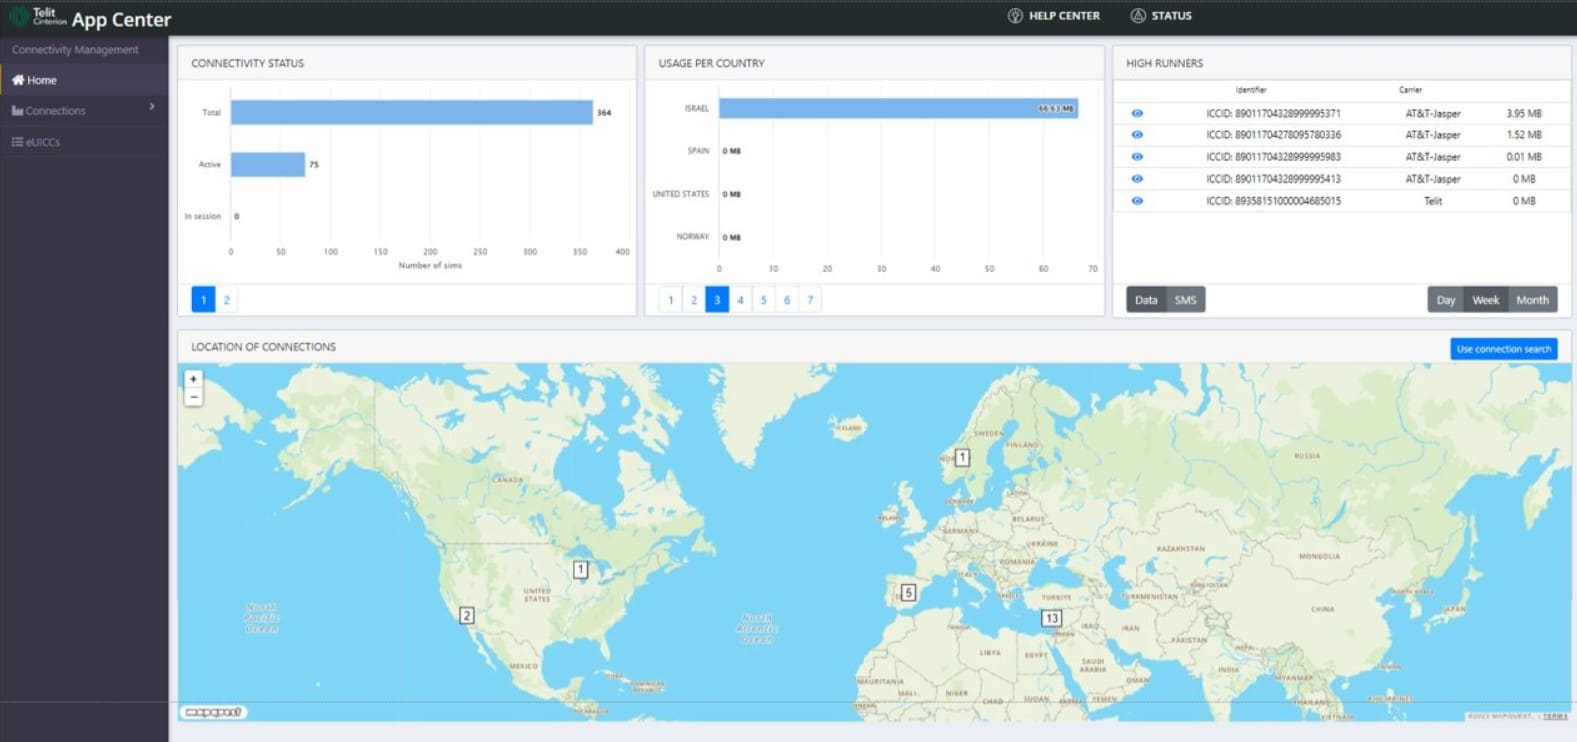Click the Telit carrier cell
This screenshot has height=742, width=1577.
click(x=1433, y=201)
